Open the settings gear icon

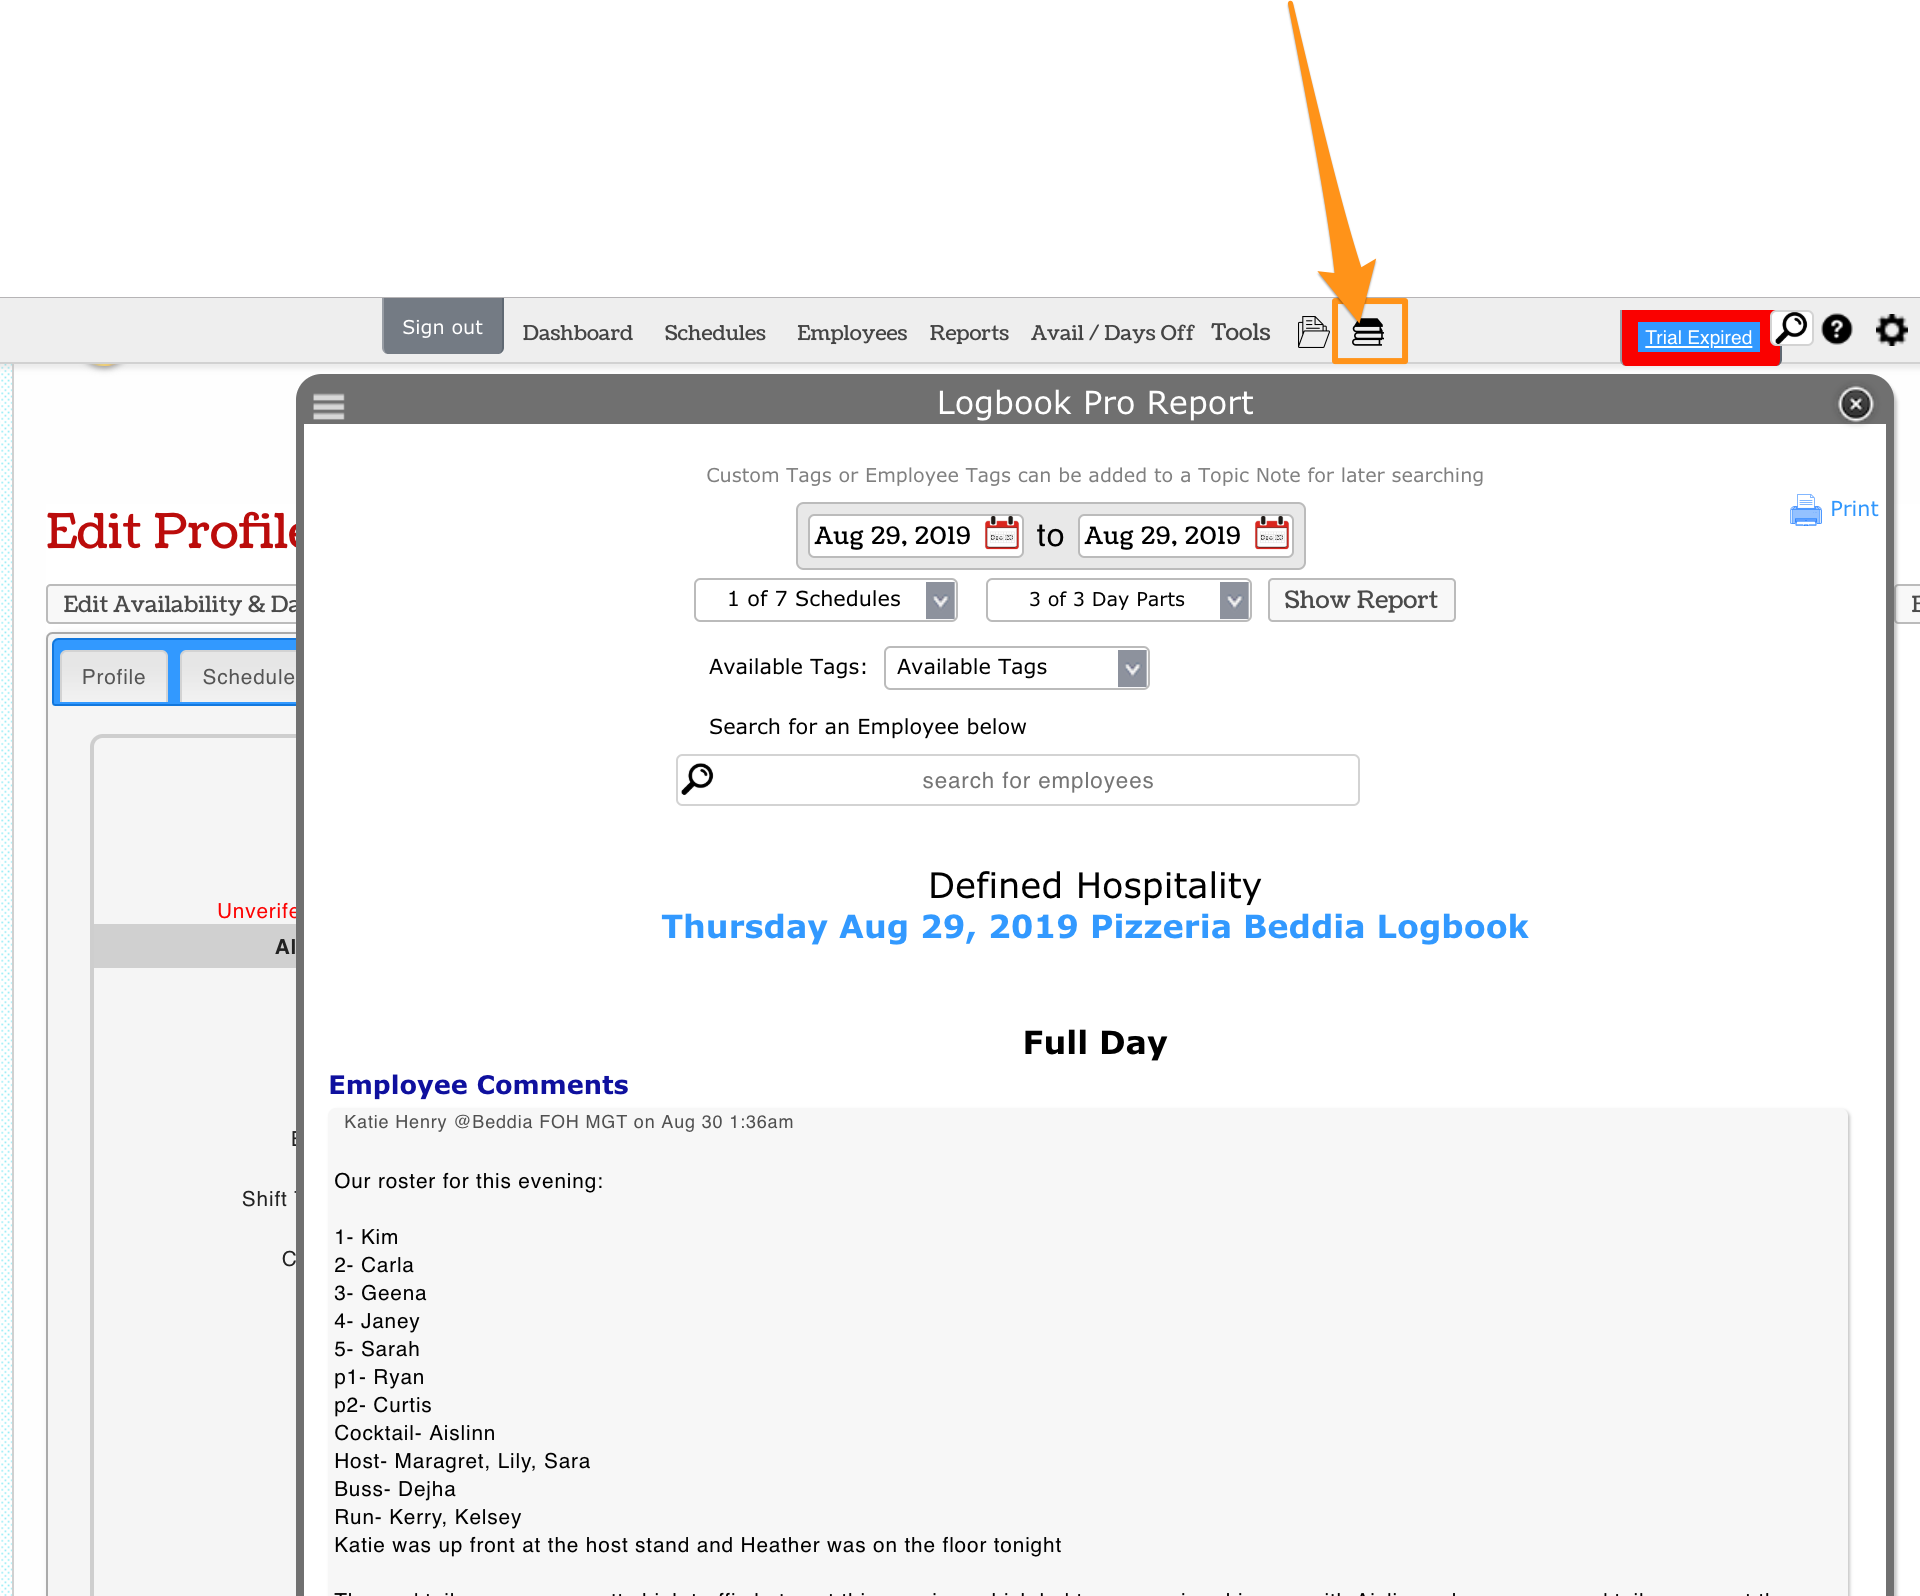pyautogui.click(x=1891, y=330)
